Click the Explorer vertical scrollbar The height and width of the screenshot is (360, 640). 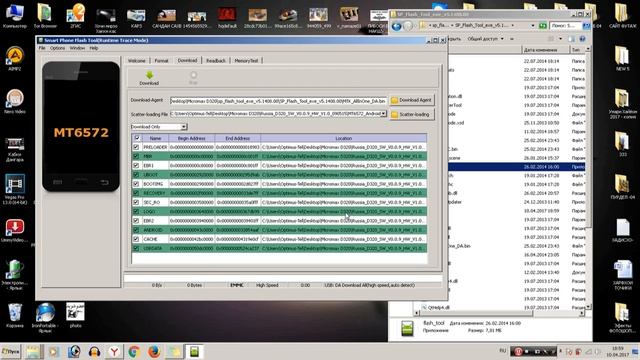pos(588,178)
